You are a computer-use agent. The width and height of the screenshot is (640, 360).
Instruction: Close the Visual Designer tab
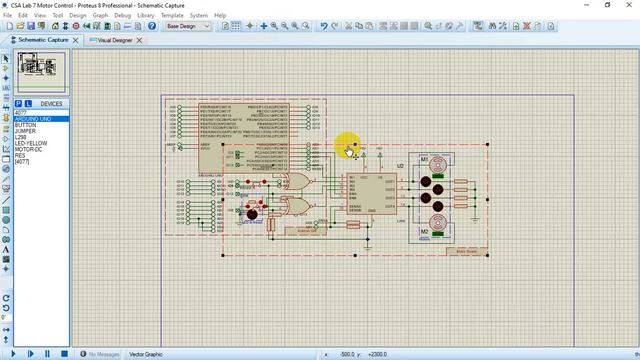click(x=139, y=40)
